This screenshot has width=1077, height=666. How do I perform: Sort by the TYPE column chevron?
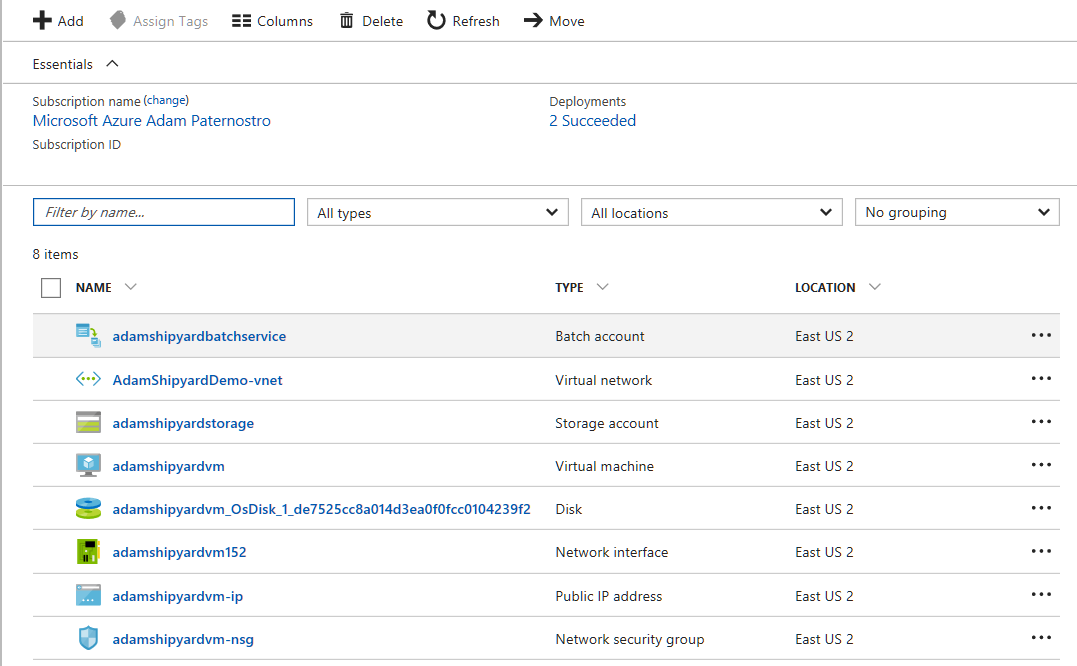click(x=602, y=287)
